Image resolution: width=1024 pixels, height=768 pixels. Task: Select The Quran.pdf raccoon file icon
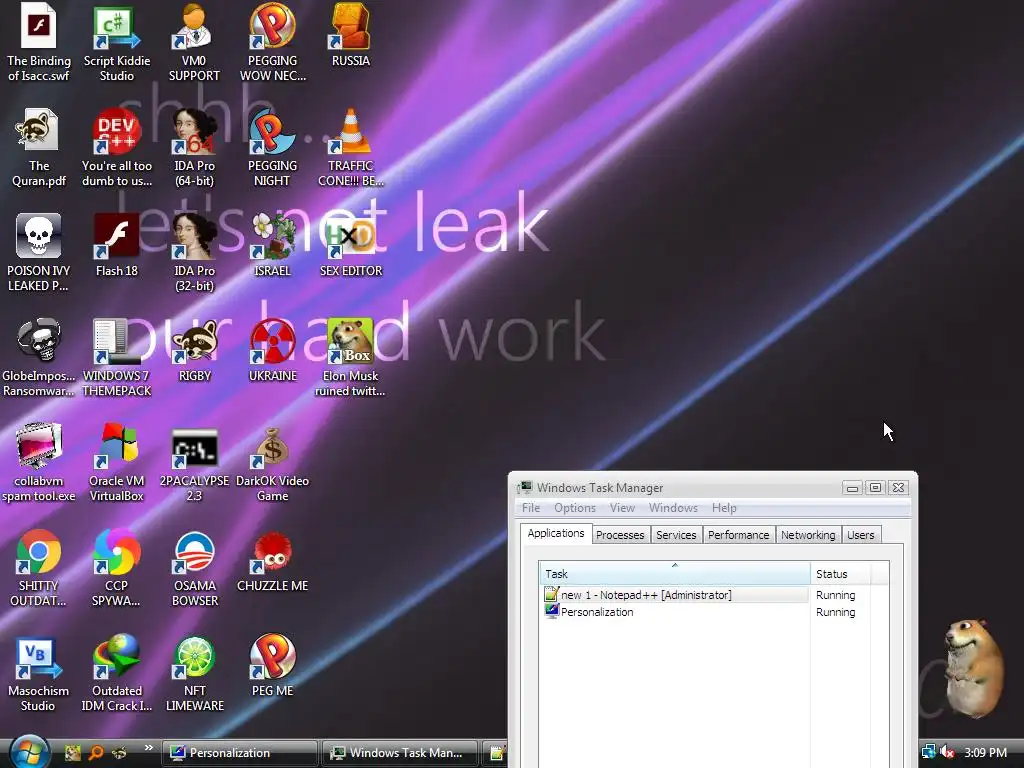[x=39, y=148]
